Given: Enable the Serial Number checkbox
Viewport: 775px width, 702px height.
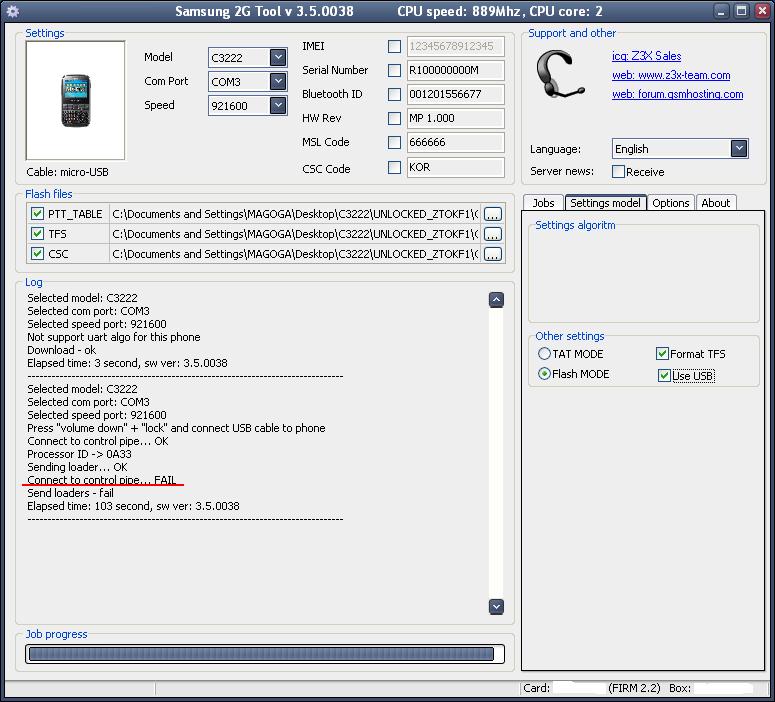Looking at the screenshot, I should click(x=394, y=70).
